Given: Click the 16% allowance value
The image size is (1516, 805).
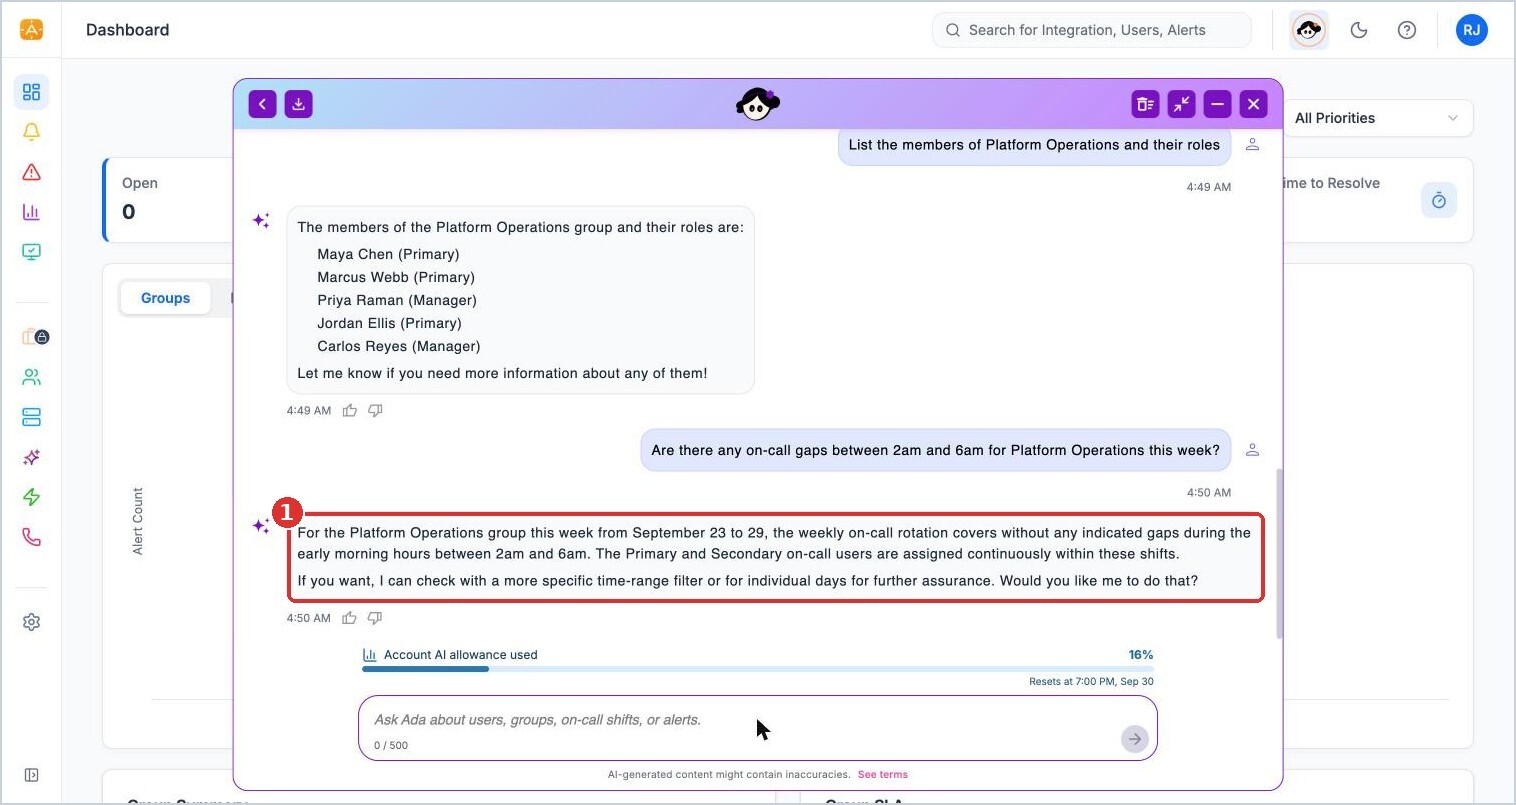Looking at the screenshot, I should (1141, 655).
